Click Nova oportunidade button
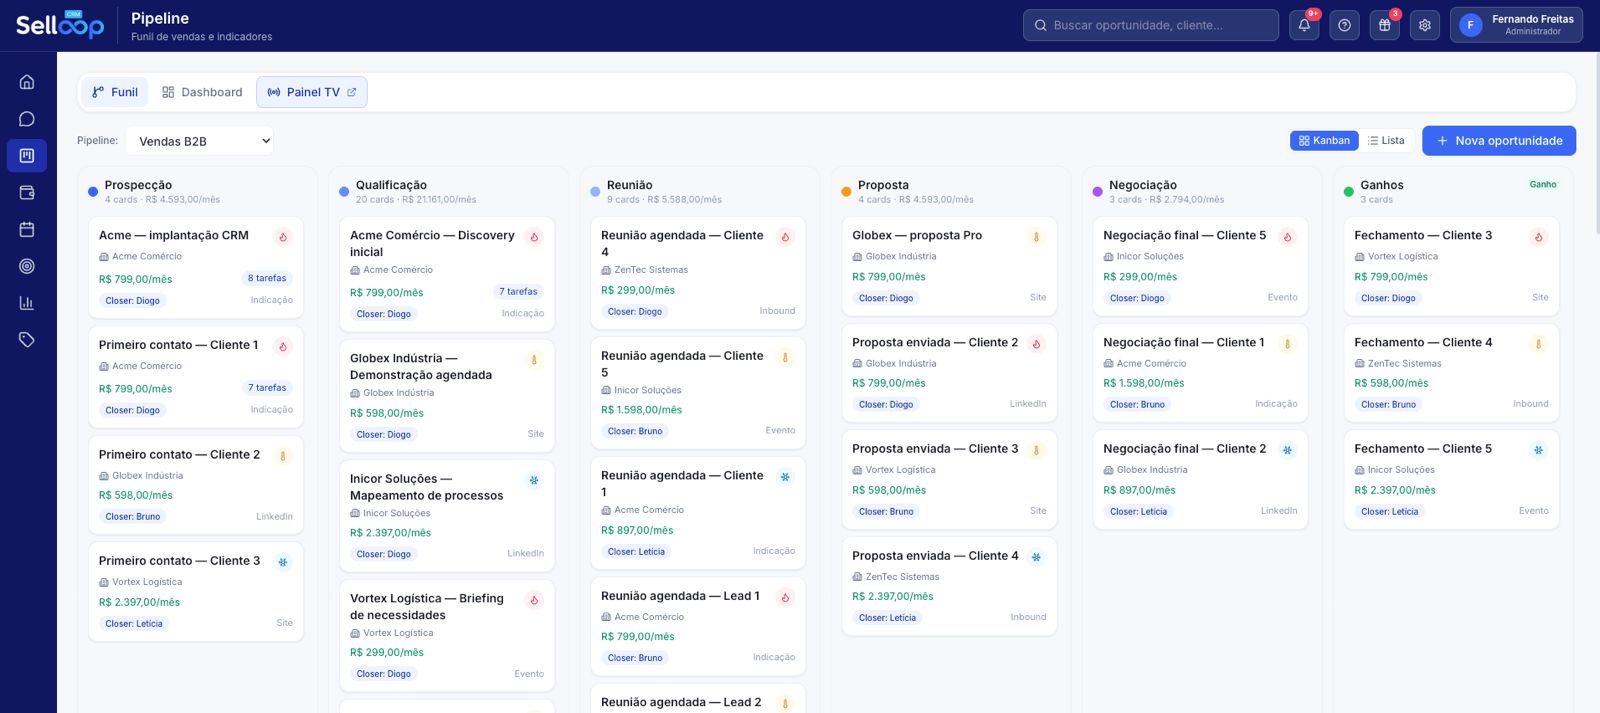The image size is (1600, 713). tap(1499, 141)
